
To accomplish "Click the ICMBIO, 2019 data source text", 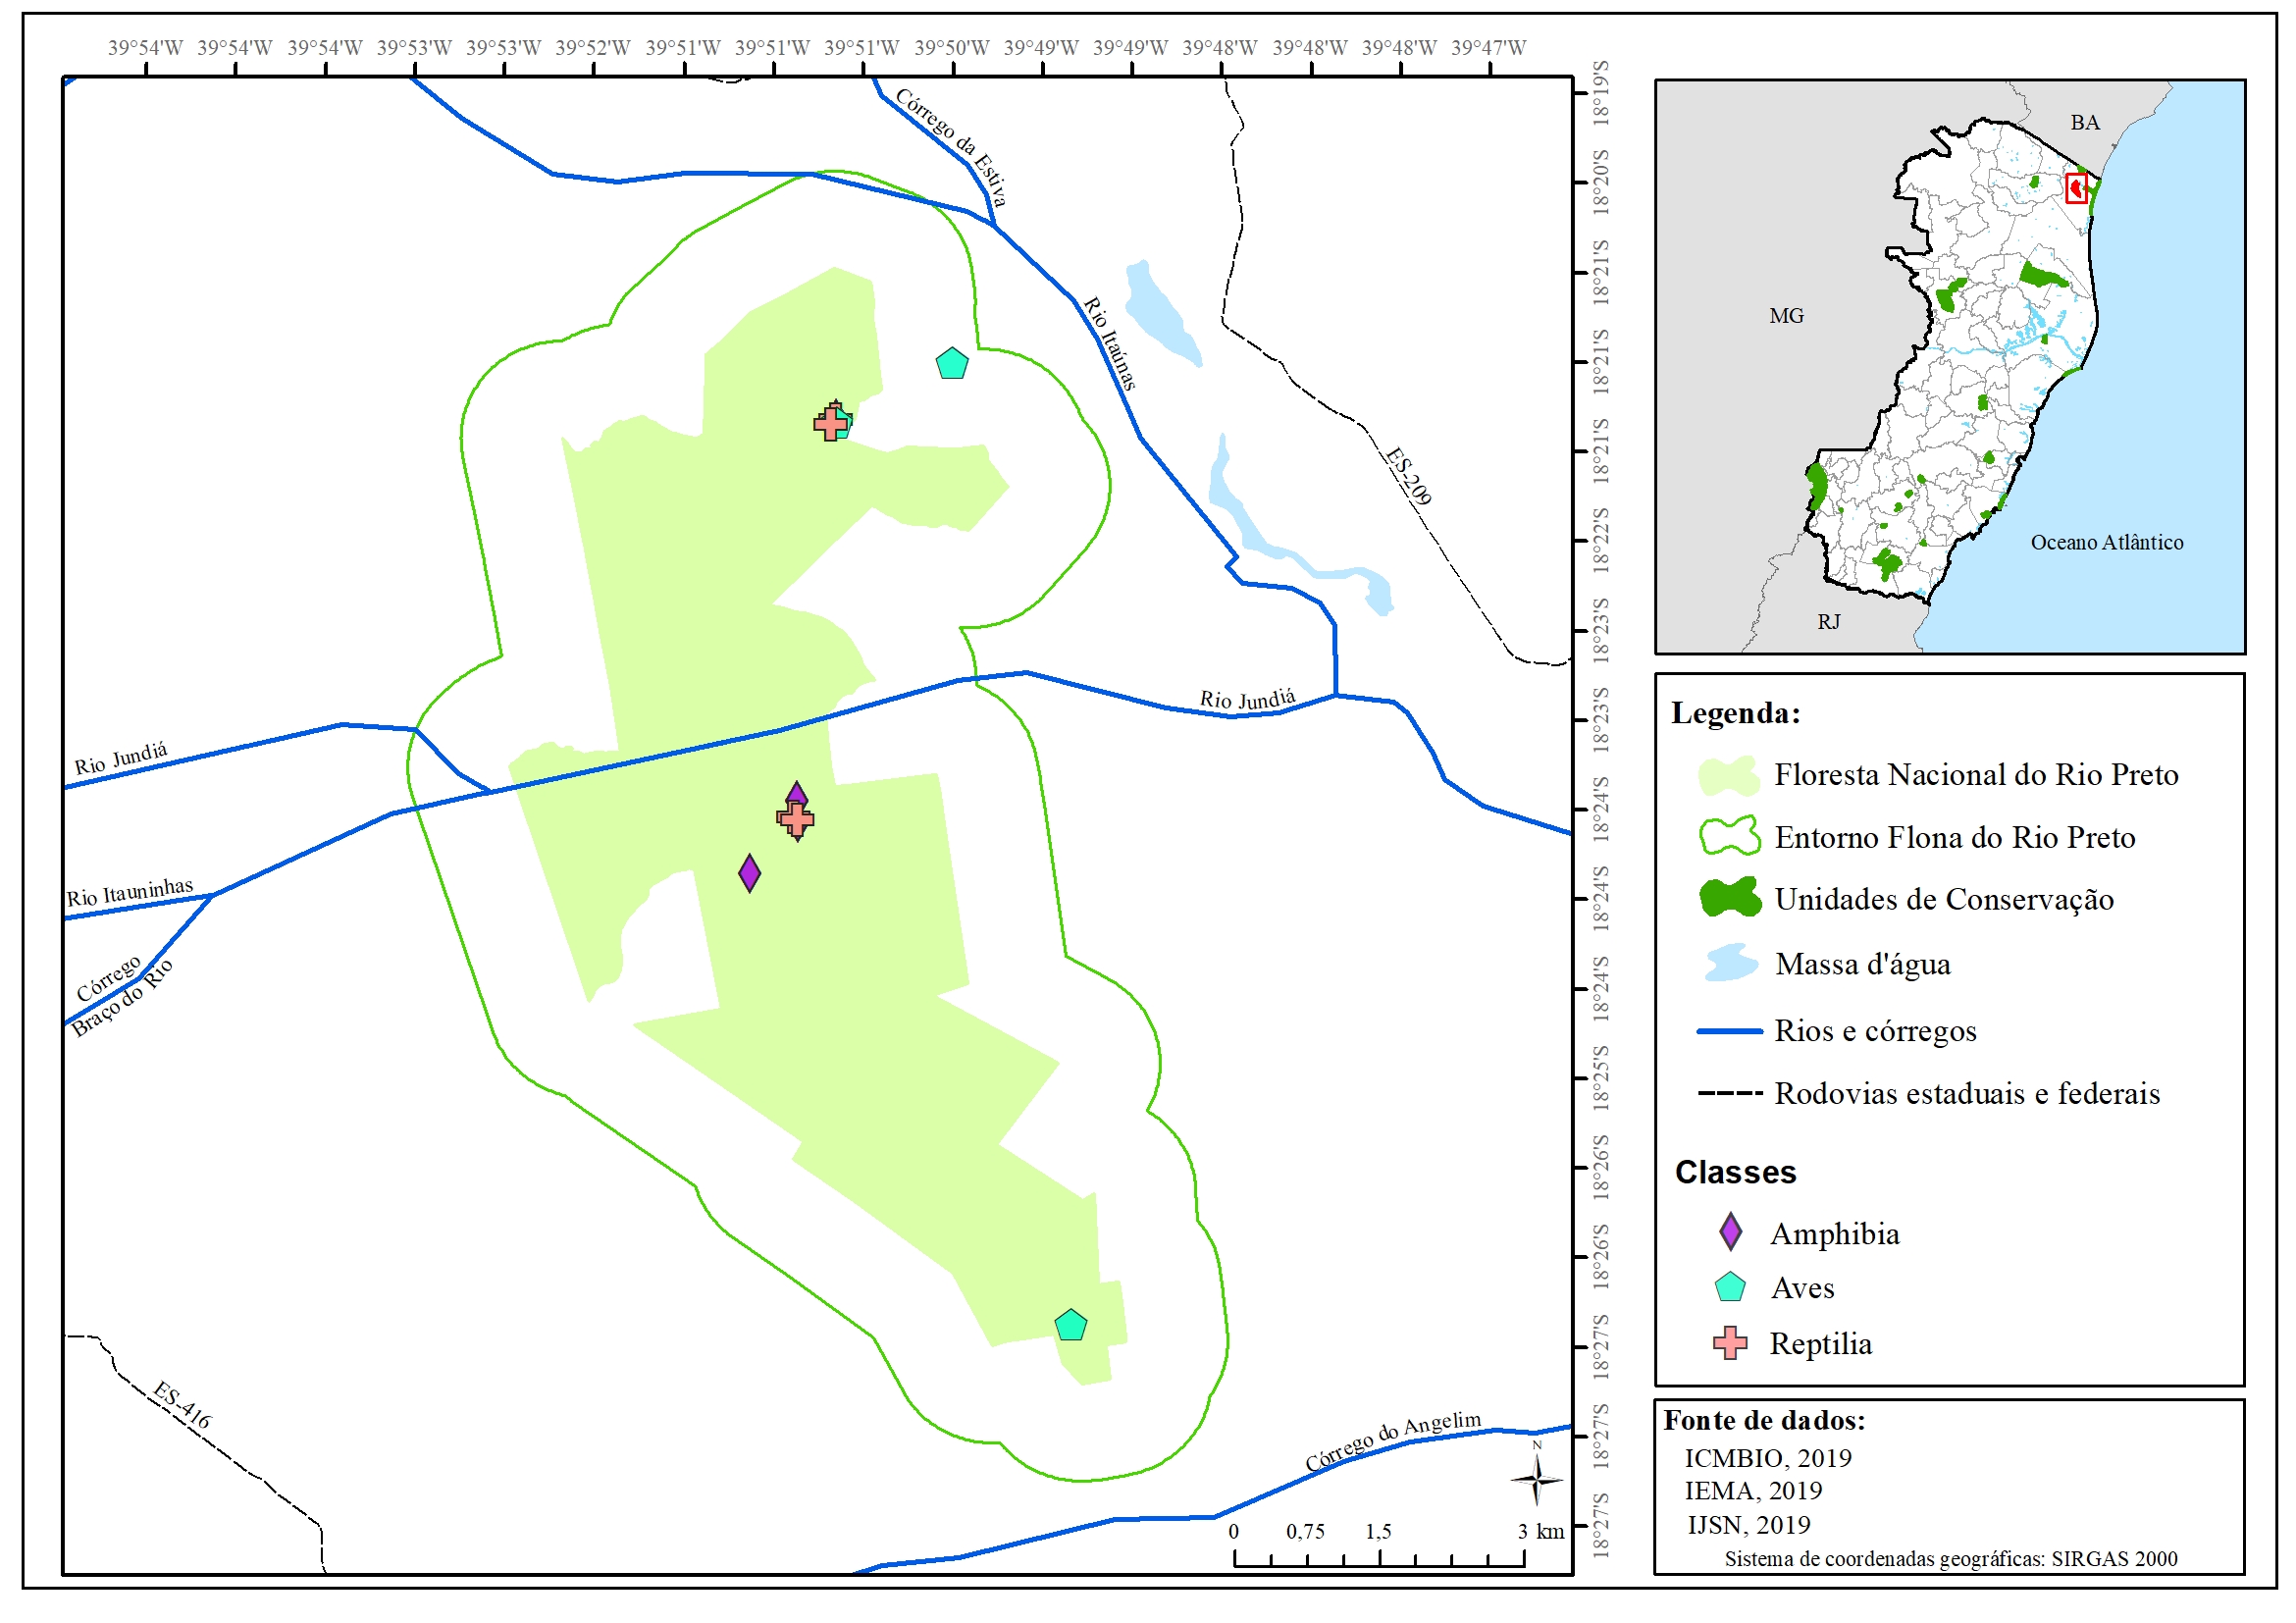I will (1767, 1458).
